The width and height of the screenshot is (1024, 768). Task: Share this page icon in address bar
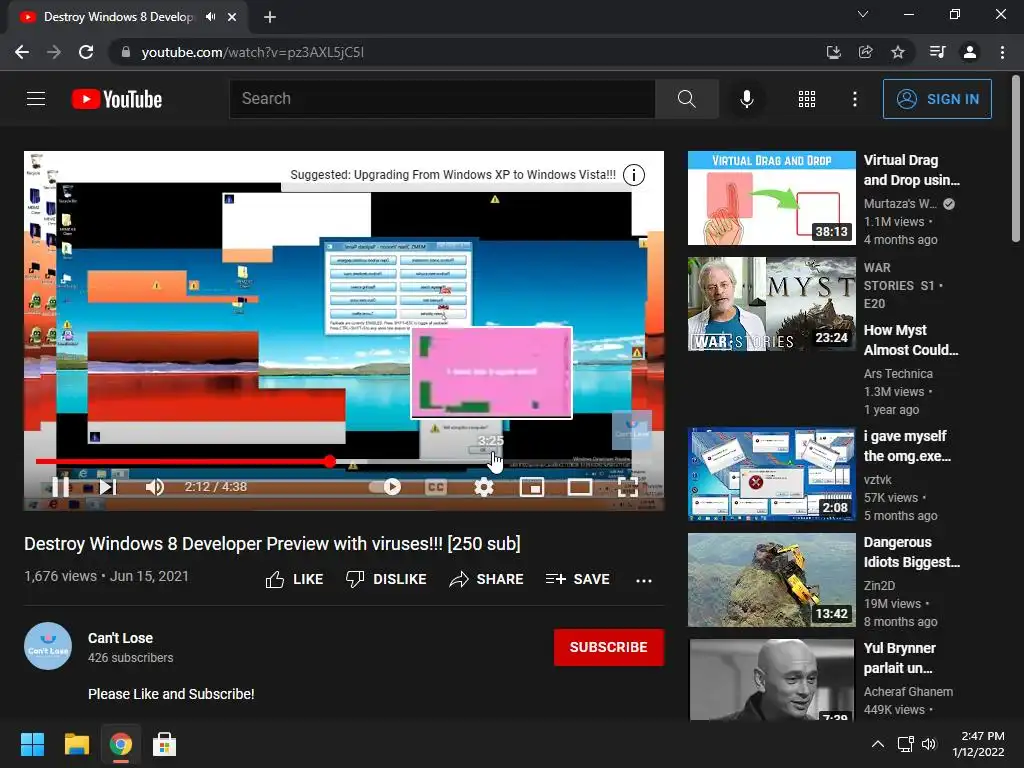(865, 52)
